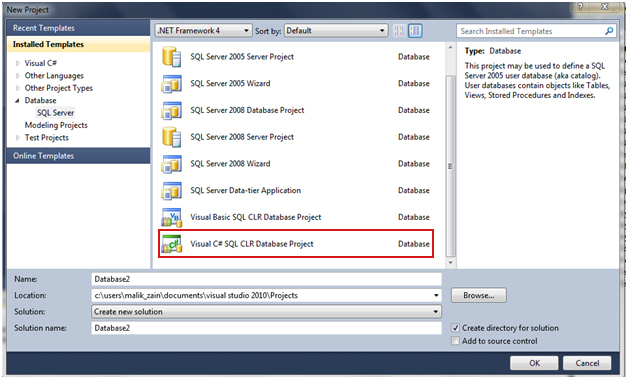Image resolution: width=628 pixels, height=379 pixels.
Task: Select SQL Server 2005 Wizard text
Action: [x=230, y=84]
